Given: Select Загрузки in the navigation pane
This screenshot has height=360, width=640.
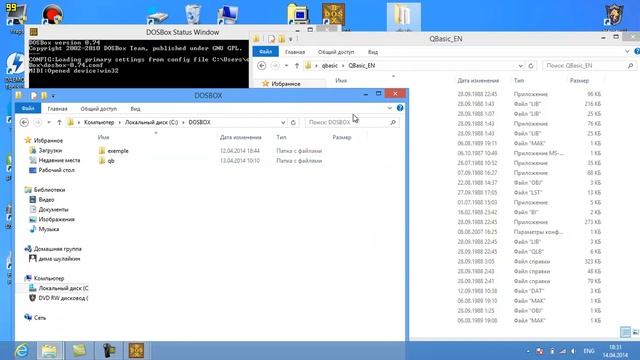Looking at the screenshot, I should tap(50, 151).
